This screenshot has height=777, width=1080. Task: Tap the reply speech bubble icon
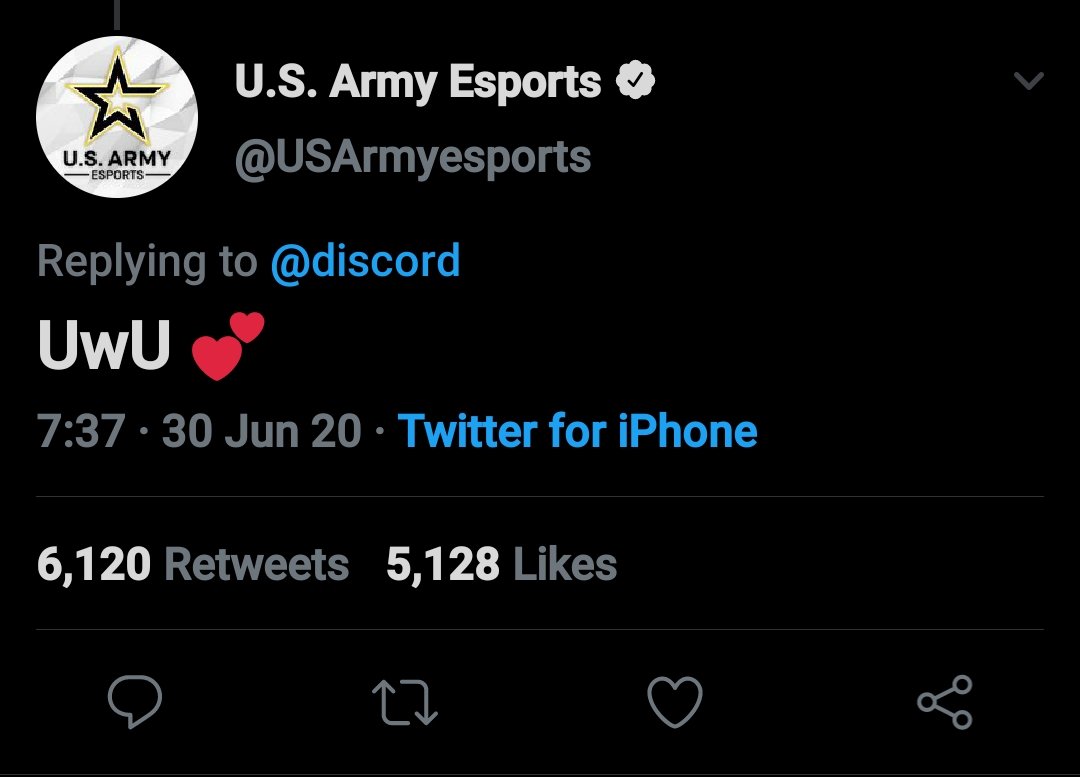point(135,701)
